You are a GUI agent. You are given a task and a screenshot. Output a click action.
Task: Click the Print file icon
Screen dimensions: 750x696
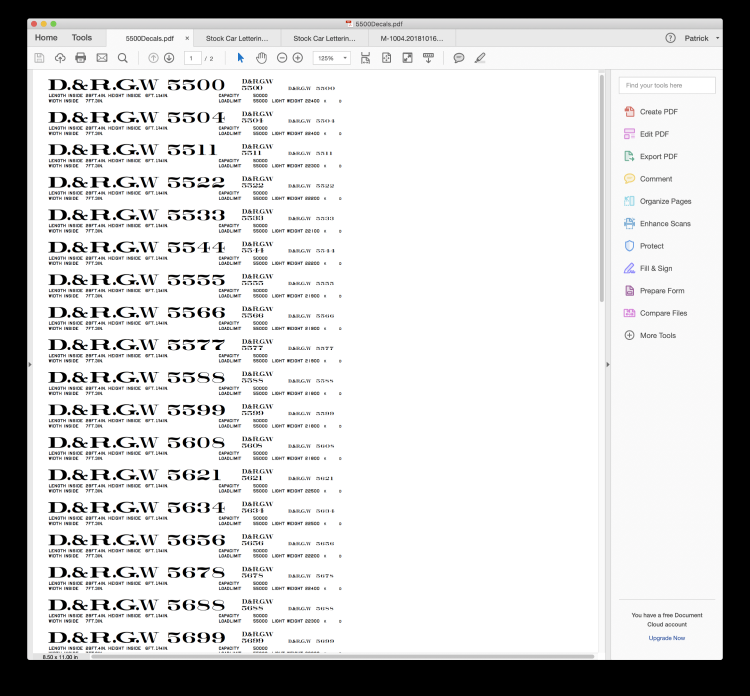click(81, 58)
